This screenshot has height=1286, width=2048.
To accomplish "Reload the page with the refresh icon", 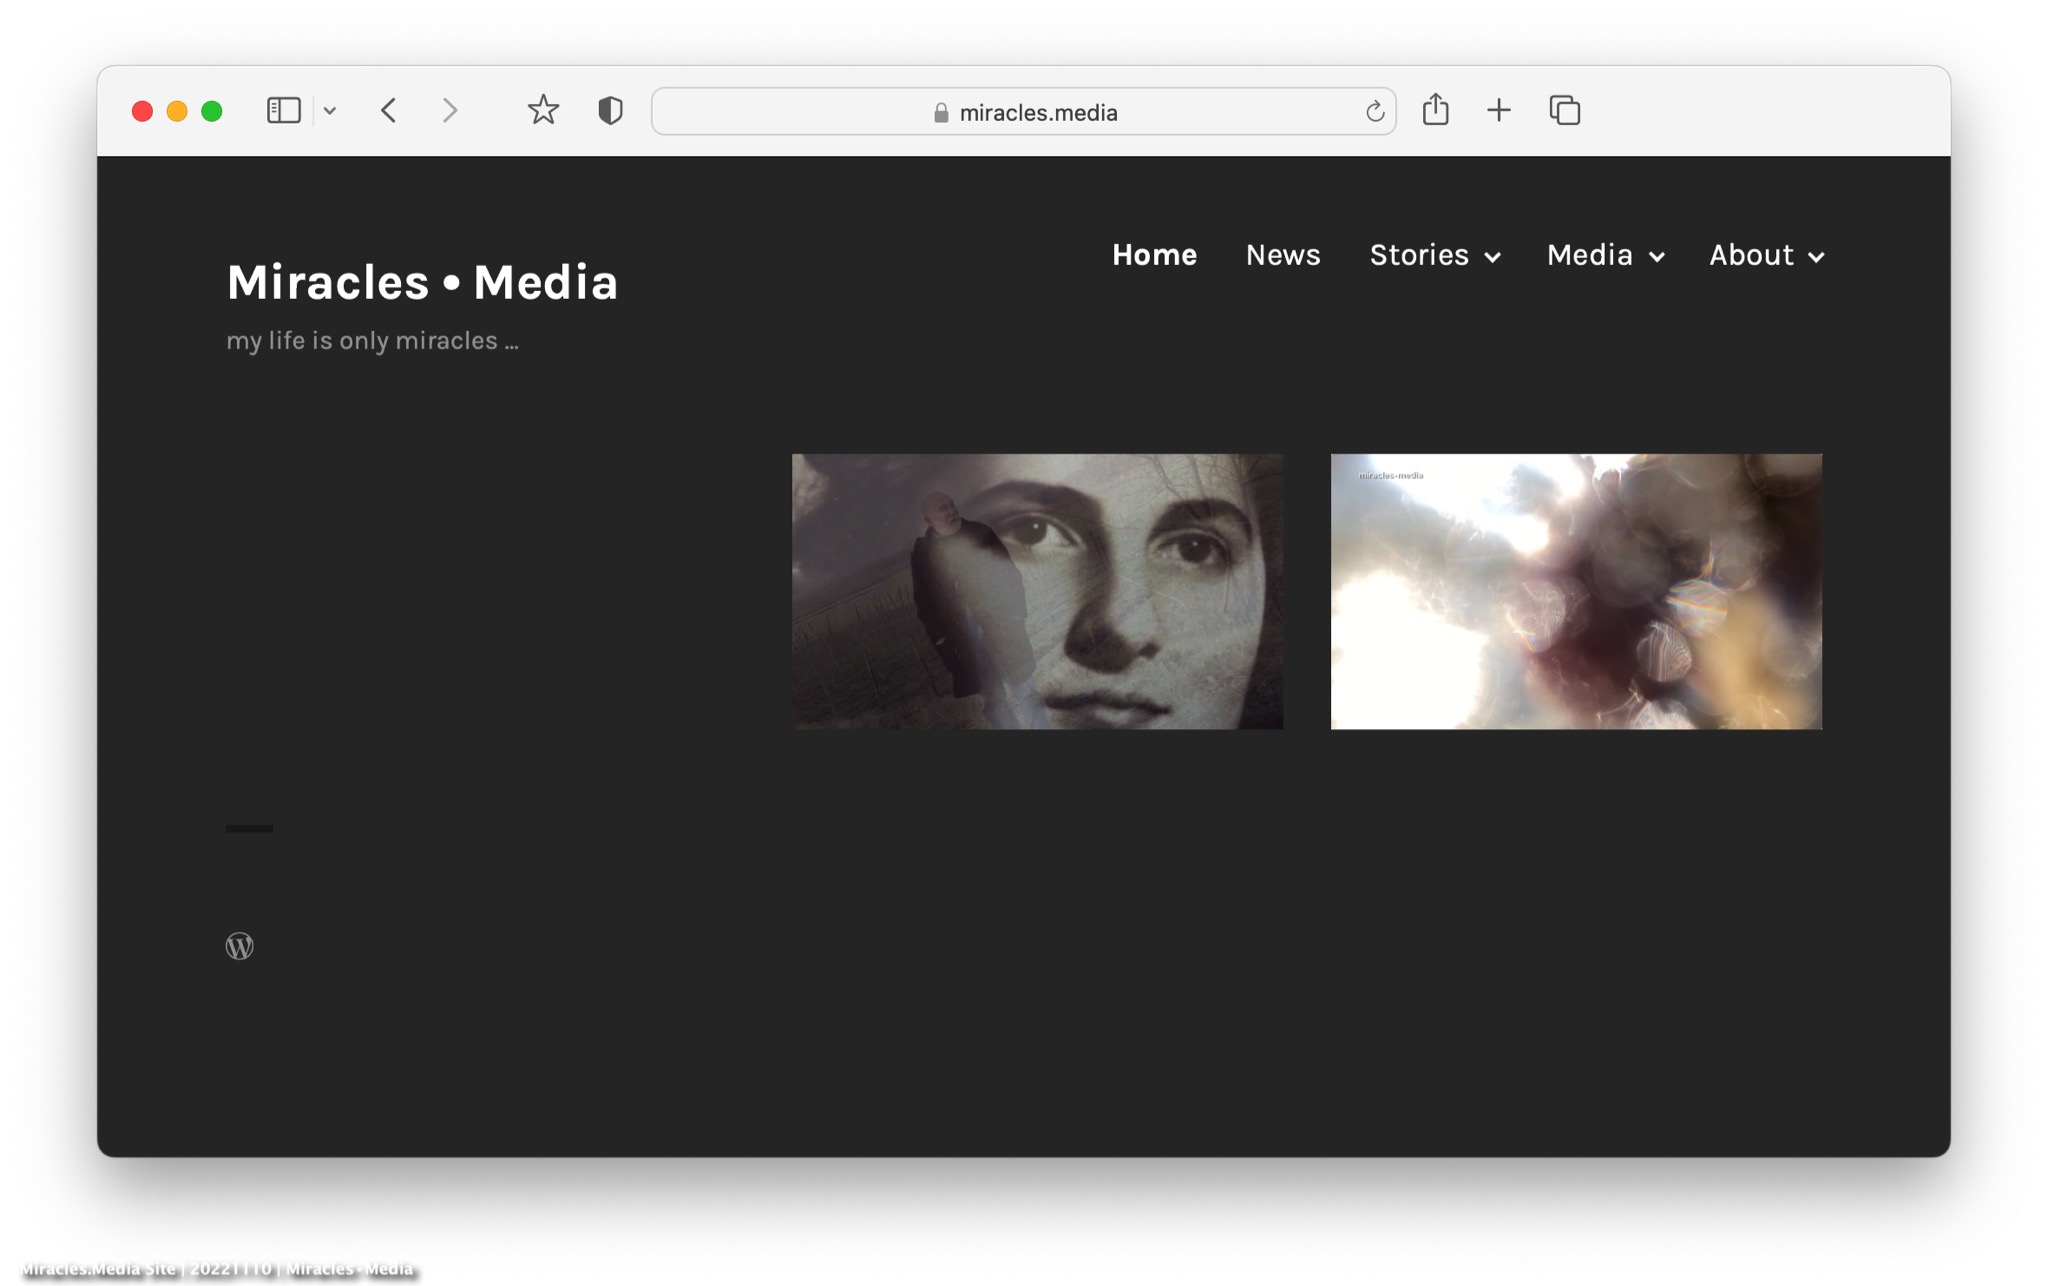I will (1375, 112).
